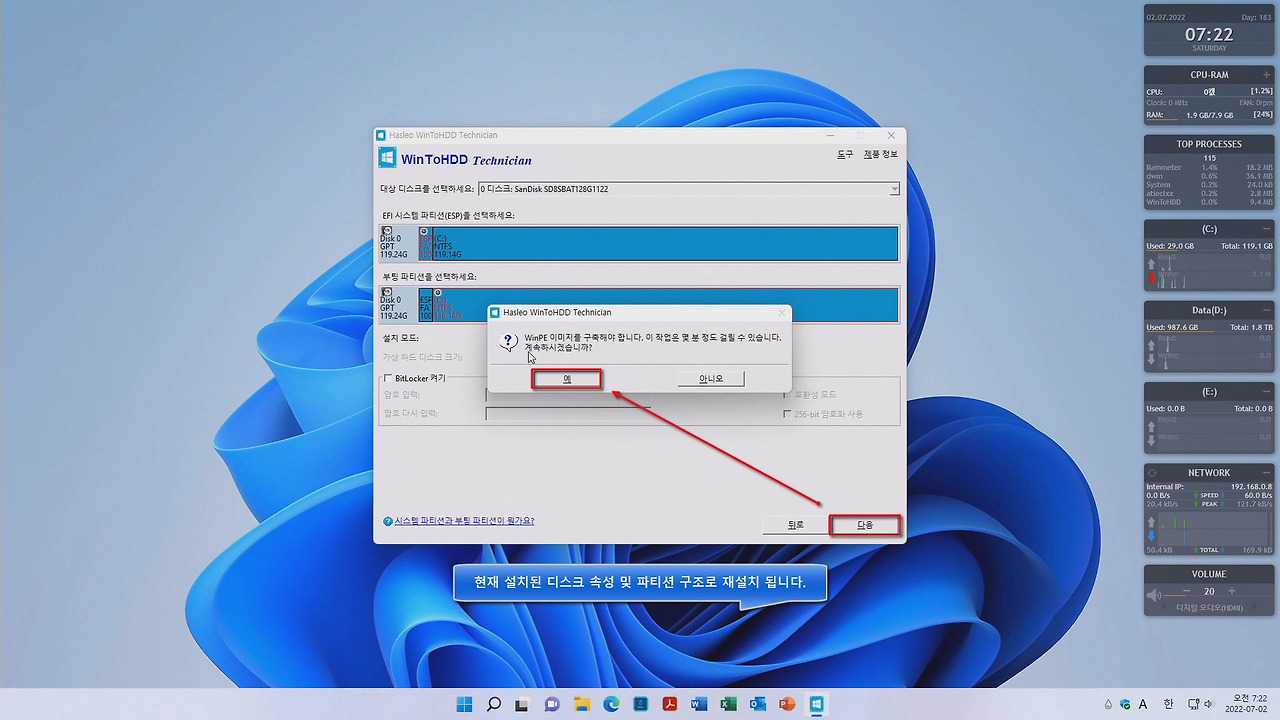The height and width of the screenshot is (720, 1280).
Task: Click the WinToHDD logo icon
Action: tap(387, 158)
